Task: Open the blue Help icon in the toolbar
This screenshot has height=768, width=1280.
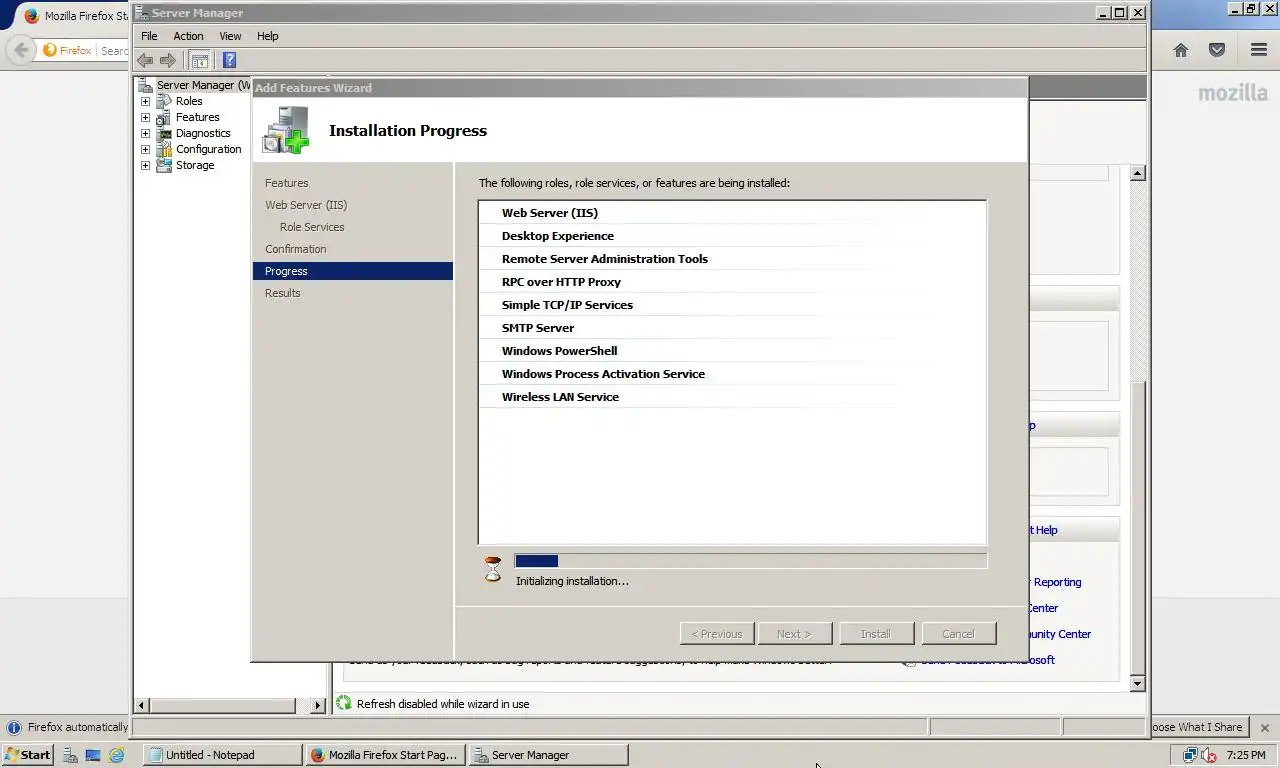Action: [x=229, y=61]
